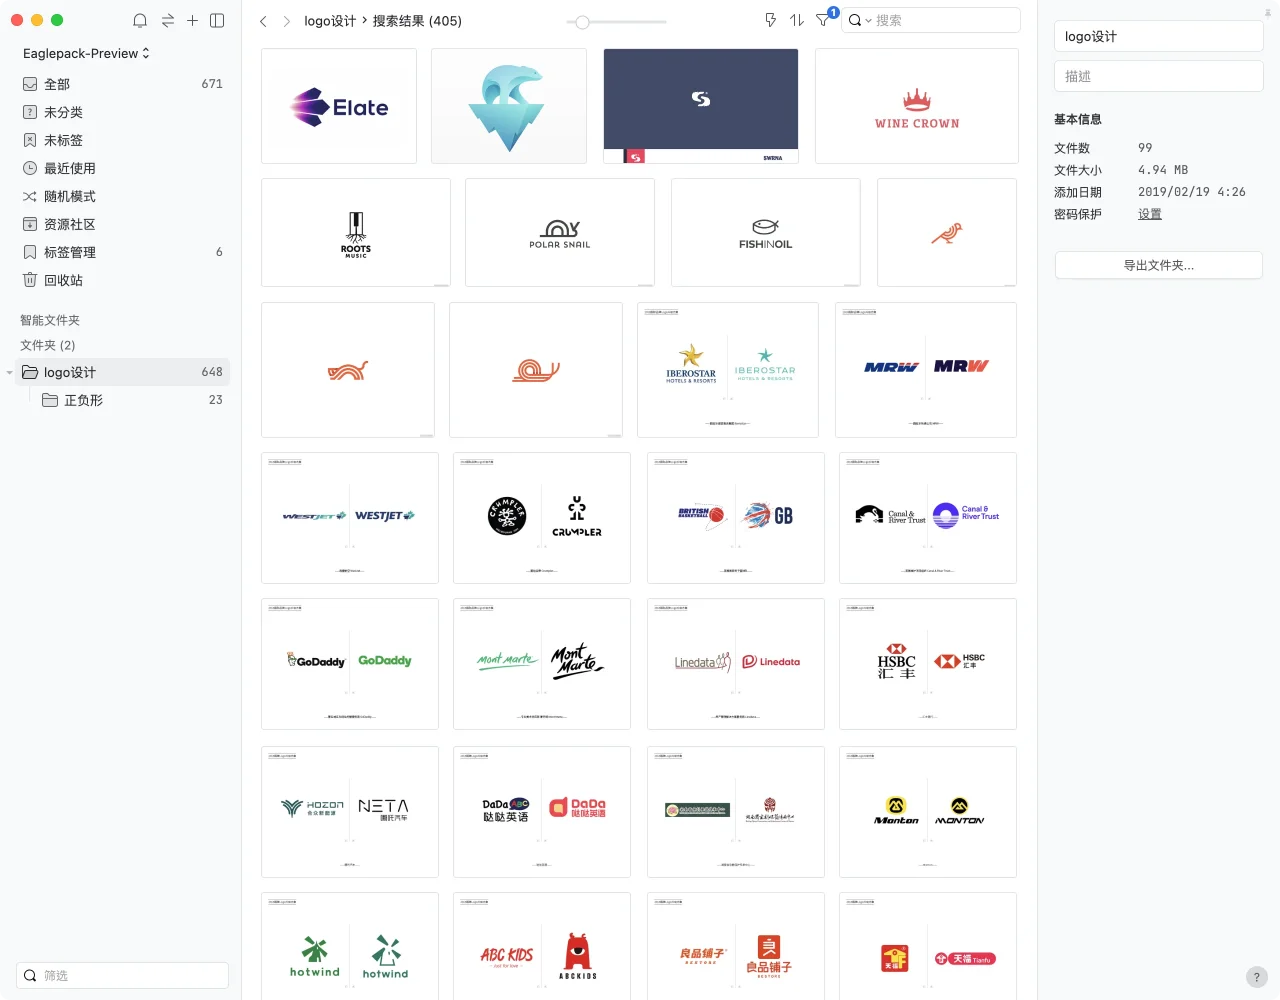
Task: Select the GoDaddy logo comparison thumbnail
Action: coord(350,664)
